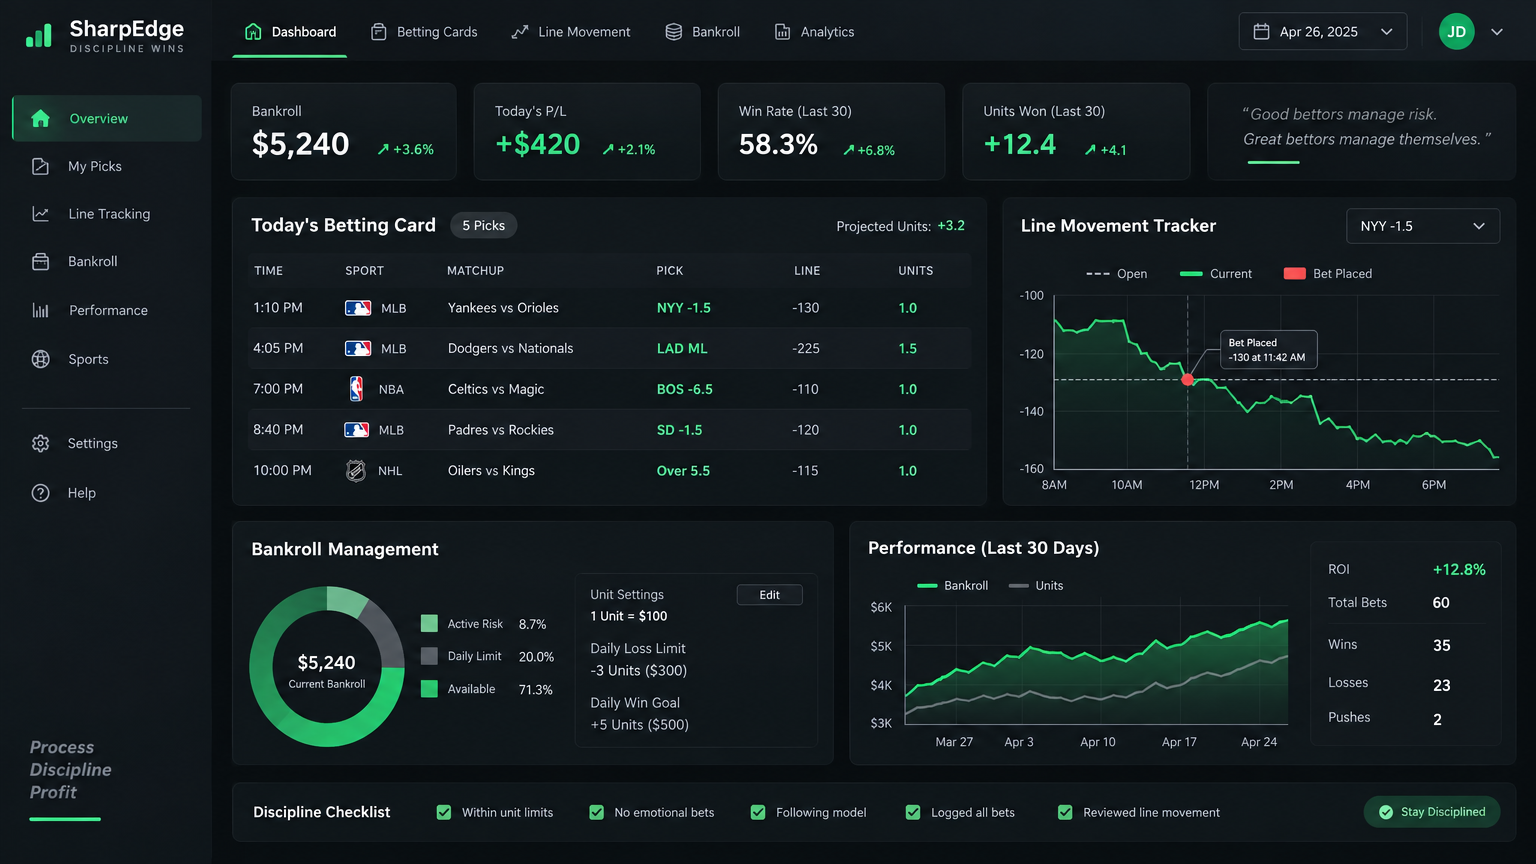Click the Stay Disciplined button
The image size is (1536, 864).
point(1431,812)
